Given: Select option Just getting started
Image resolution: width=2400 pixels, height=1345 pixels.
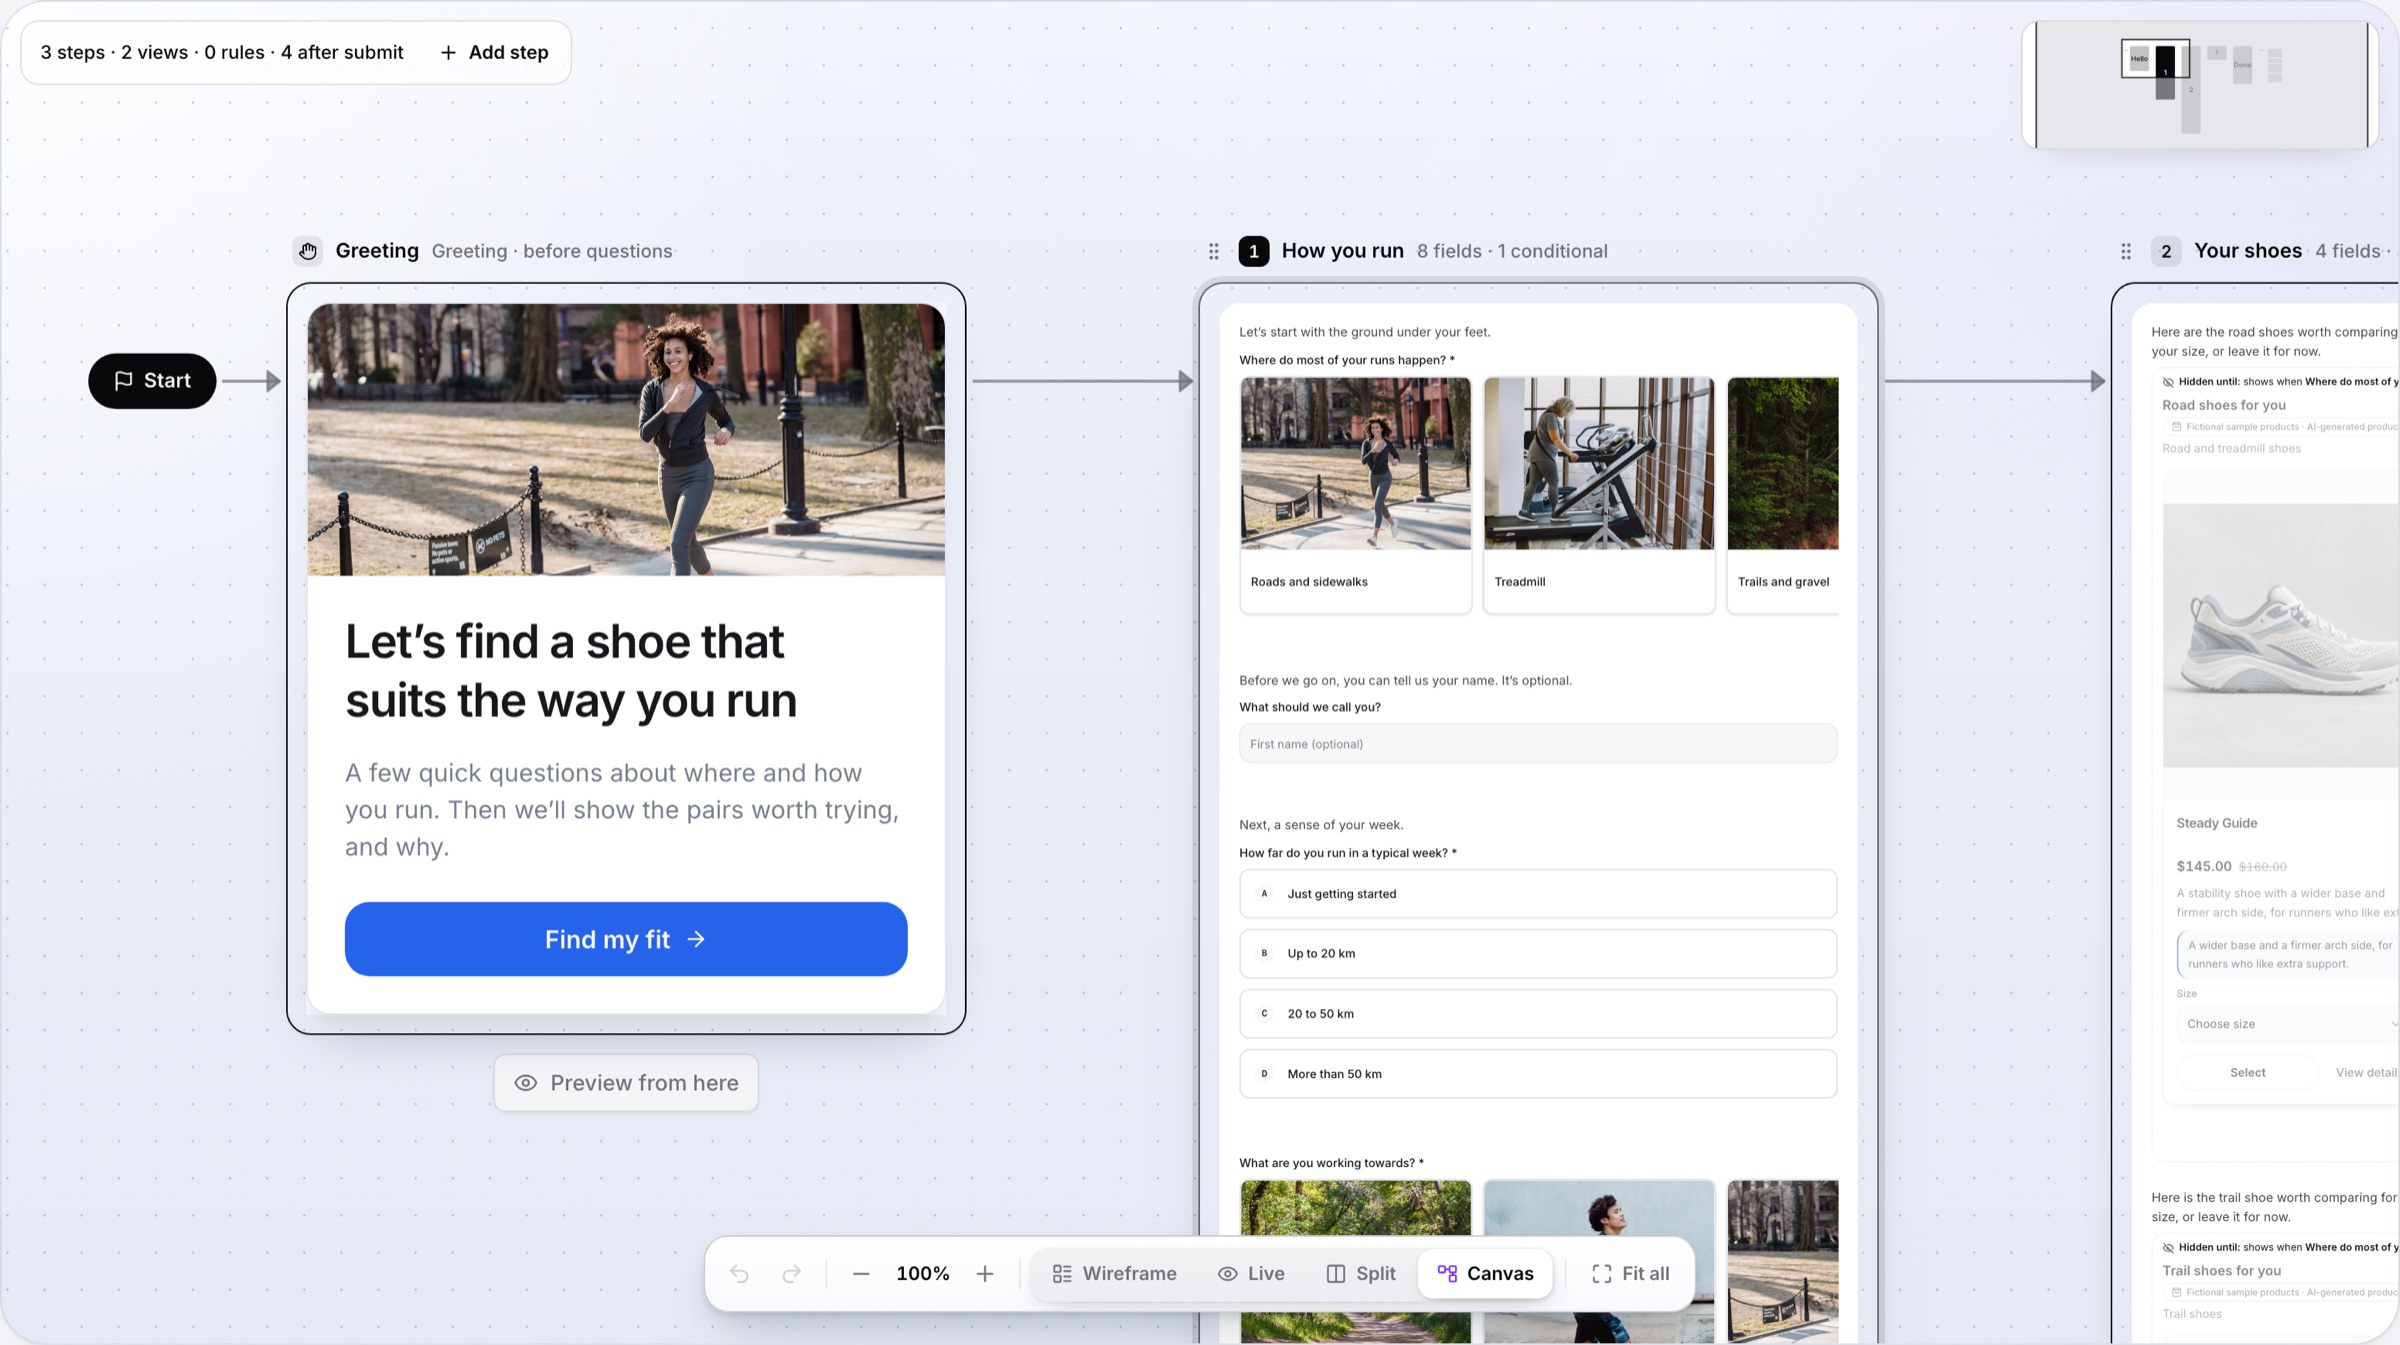Looking at the screenshot, I should [1538, 894].
